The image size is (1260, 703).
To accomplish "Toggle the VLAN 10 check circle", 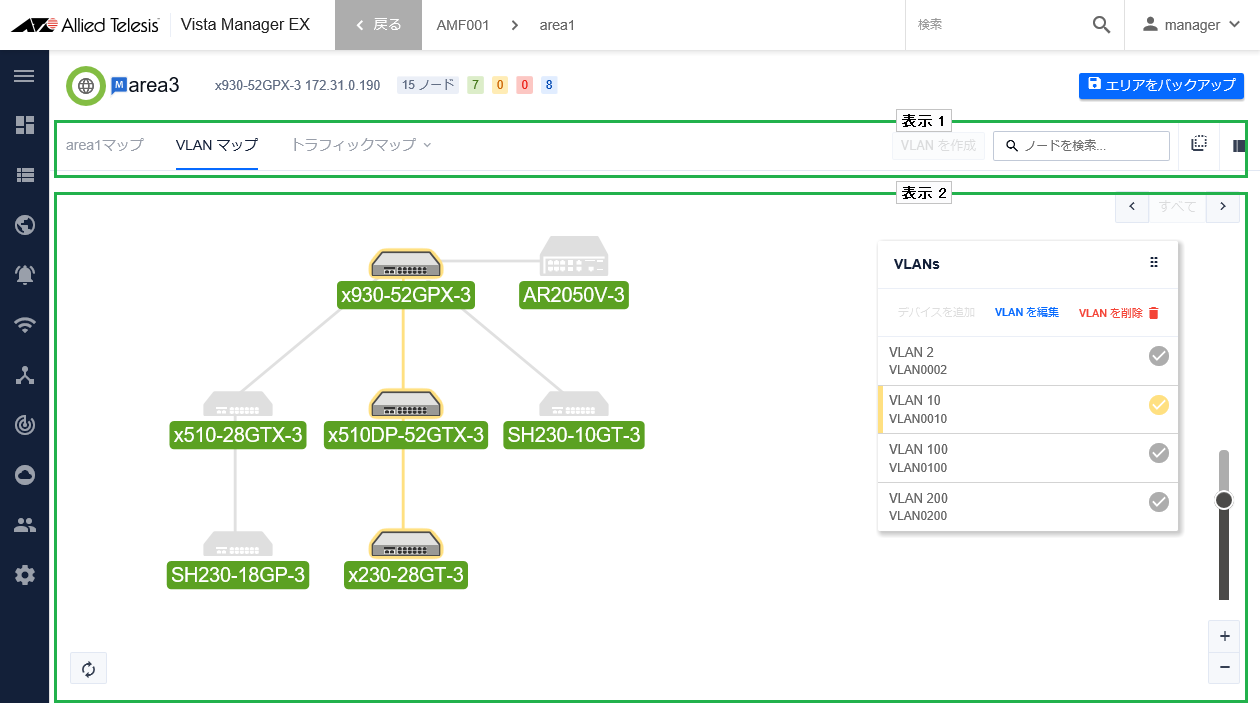I will tap(1159, 405).
